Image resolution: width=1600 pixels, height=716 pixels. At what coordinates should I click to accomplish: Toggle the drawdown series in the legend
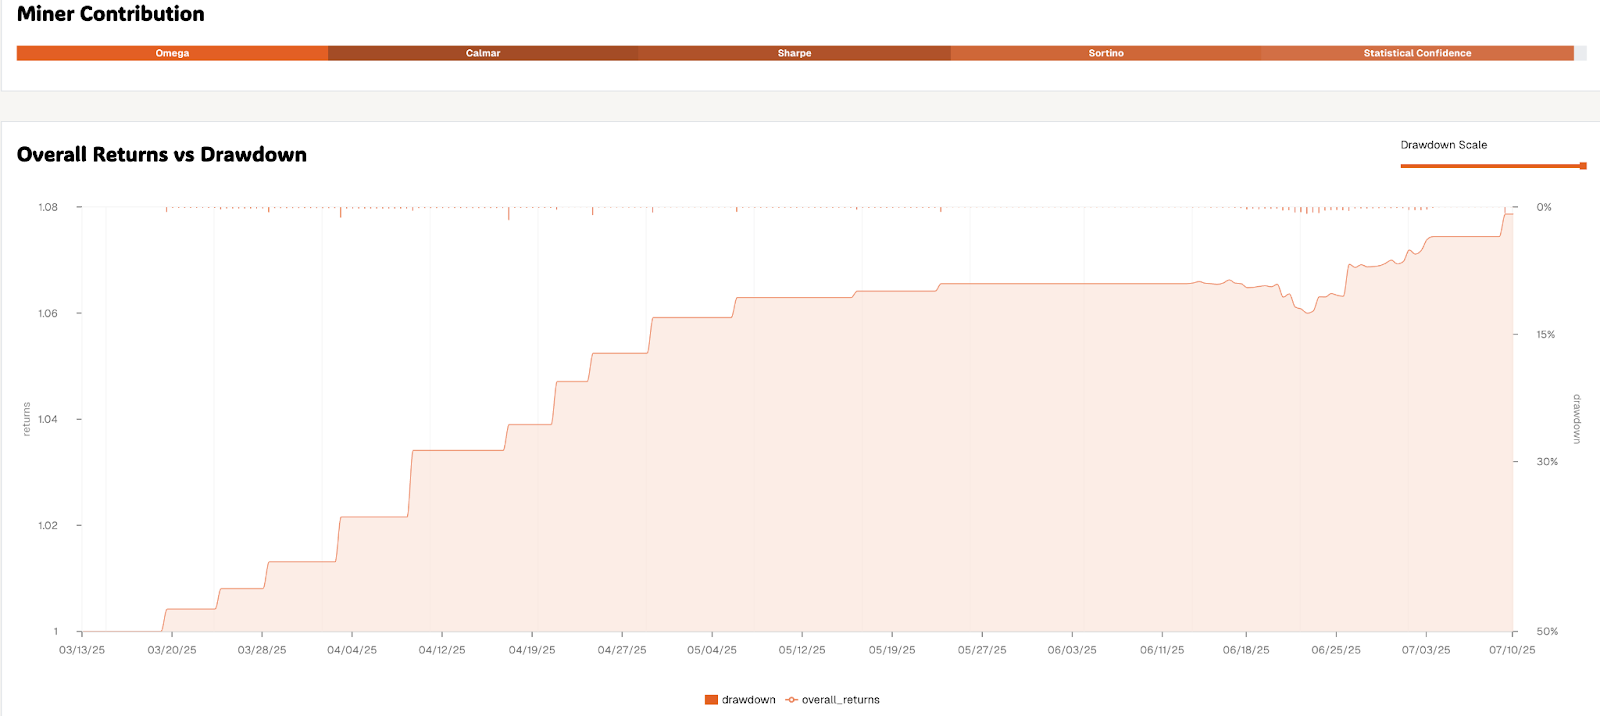[x=748, y=700]
